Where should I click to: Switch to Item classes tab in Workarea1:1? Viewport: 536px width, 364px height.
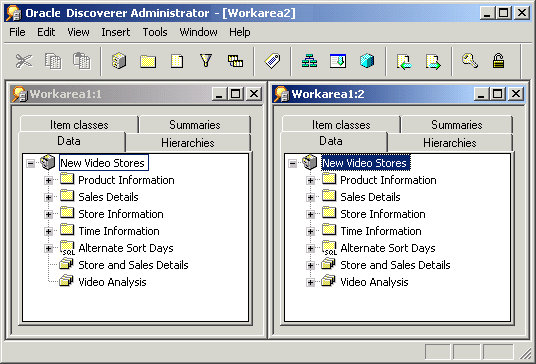pos(79,124)
